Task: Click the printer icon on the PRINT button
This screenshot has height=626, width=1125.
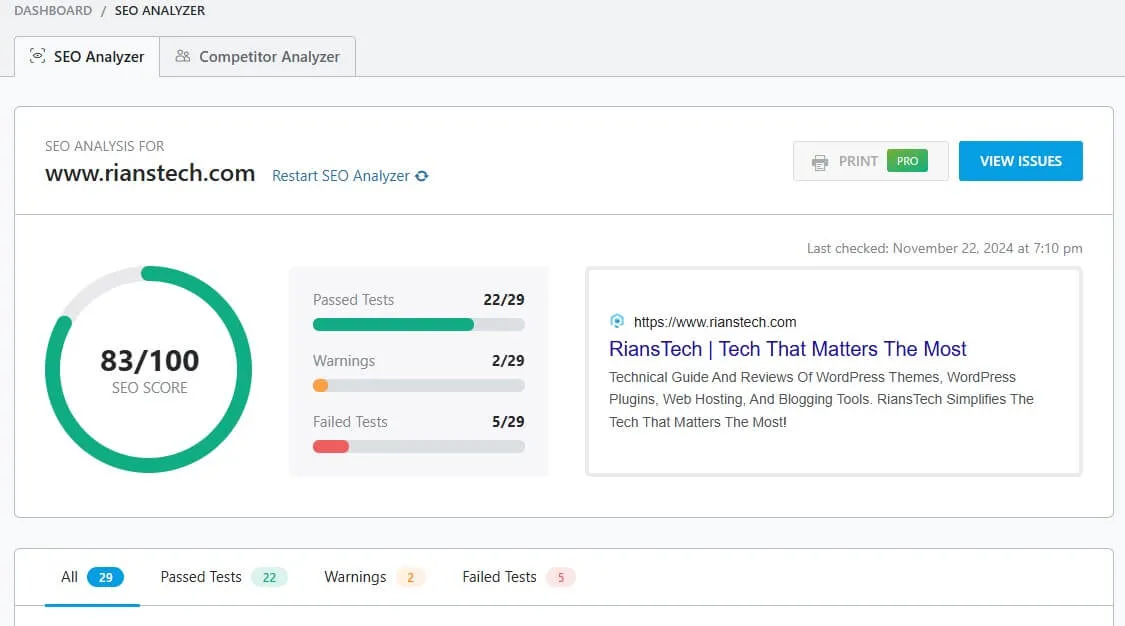Action: click(819, 160)
